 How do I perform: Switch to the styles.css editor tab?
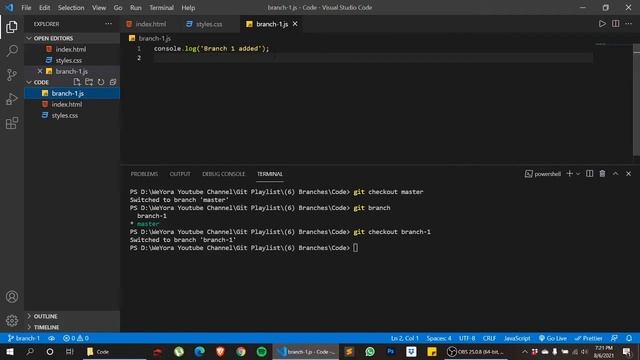pyautogui.click(x=209, y=24)
